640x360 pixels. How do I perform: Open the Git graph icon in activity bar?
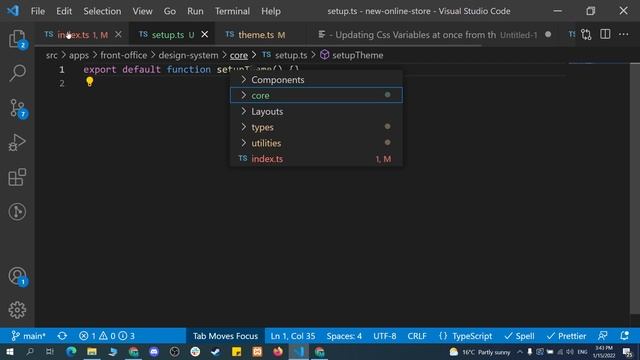[x=17, y=212]
